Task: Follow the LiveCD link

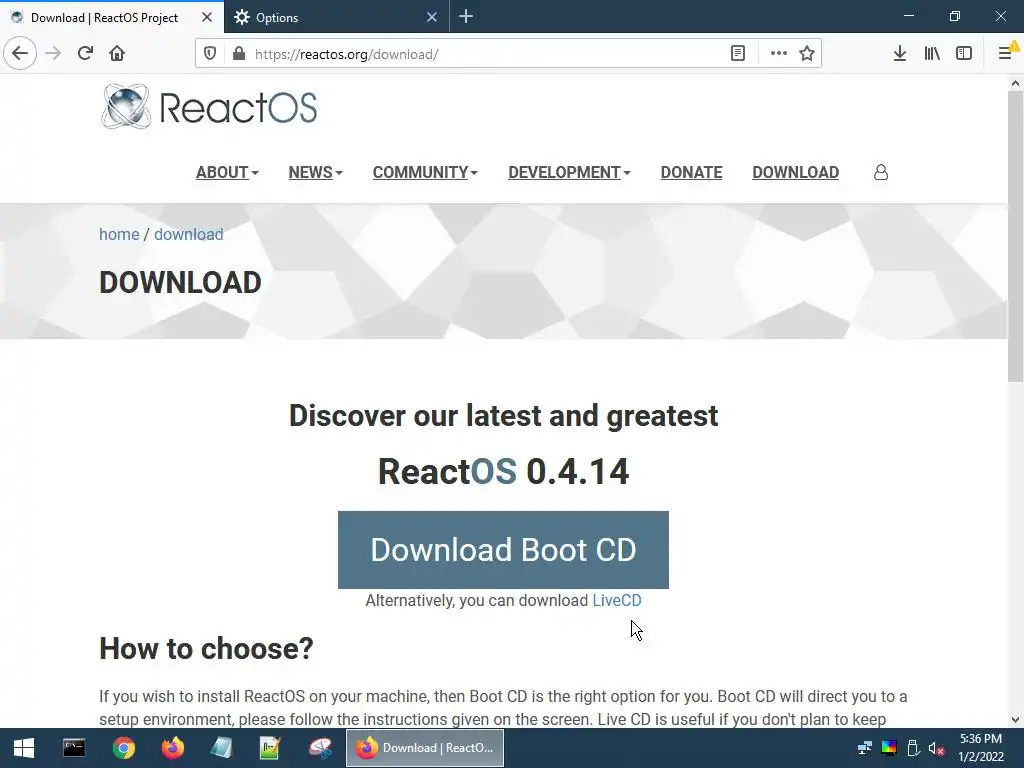Action: 616,600
